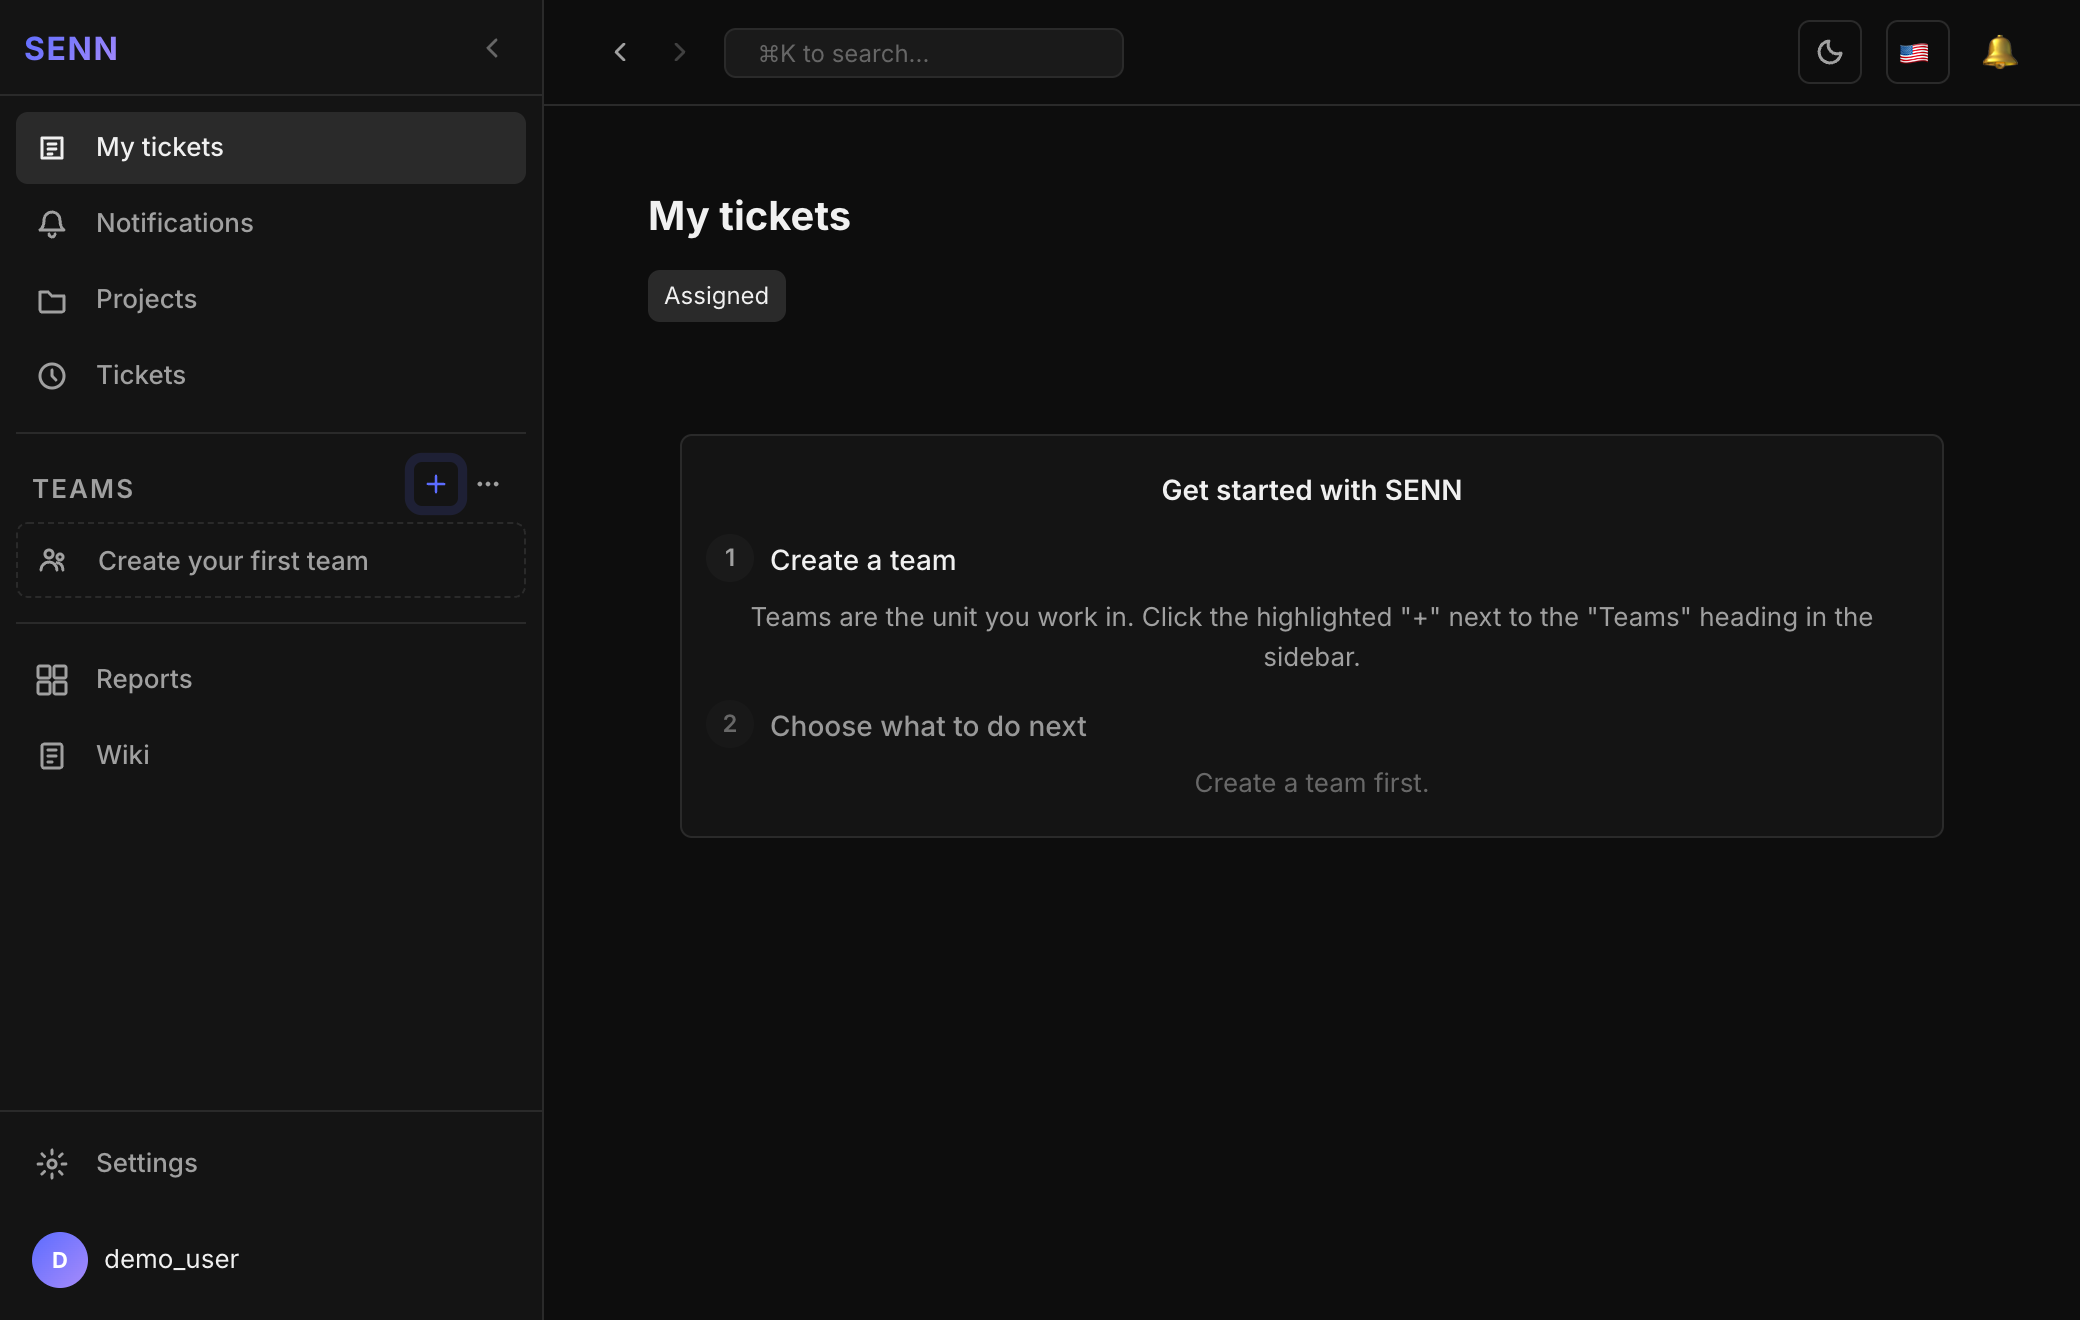This screenshot has height=1320, width=2080.
Task: Add a new team with plus button
Action: pyautogui.click(x=436, y=484)
